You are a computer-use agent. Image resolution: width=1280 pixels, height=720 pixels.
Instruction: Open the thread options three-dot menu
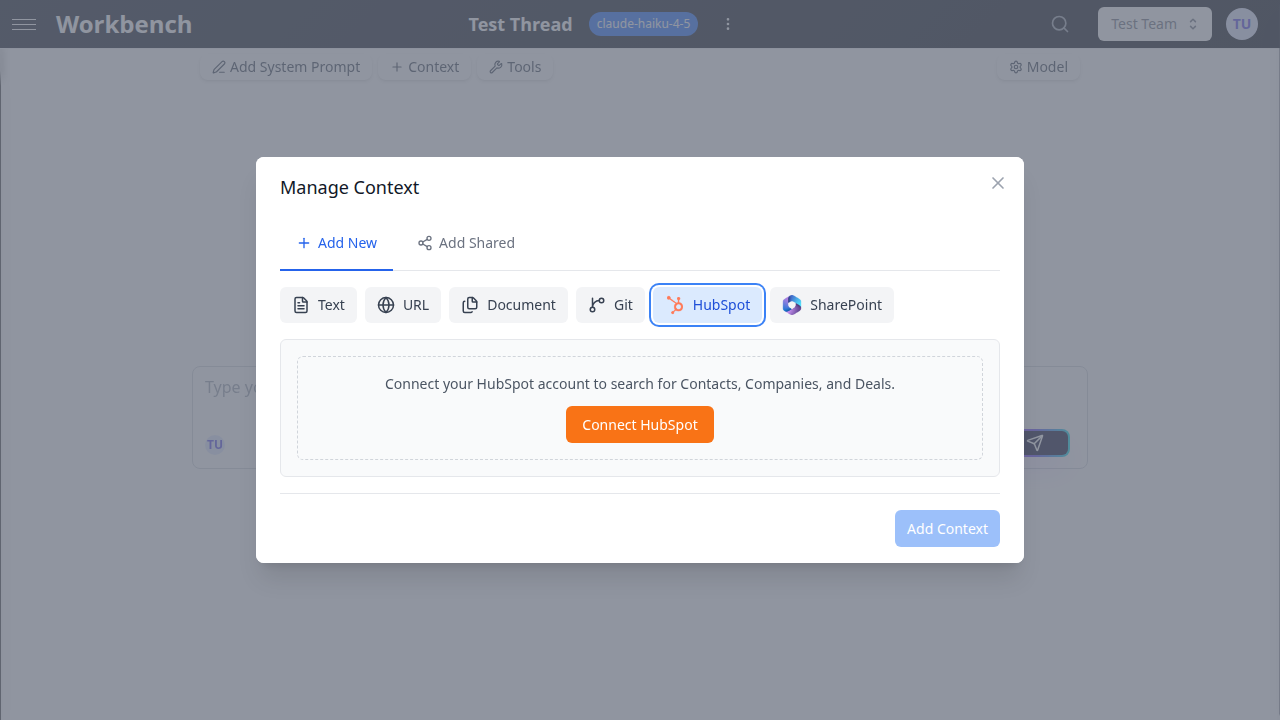pos(728,23)
